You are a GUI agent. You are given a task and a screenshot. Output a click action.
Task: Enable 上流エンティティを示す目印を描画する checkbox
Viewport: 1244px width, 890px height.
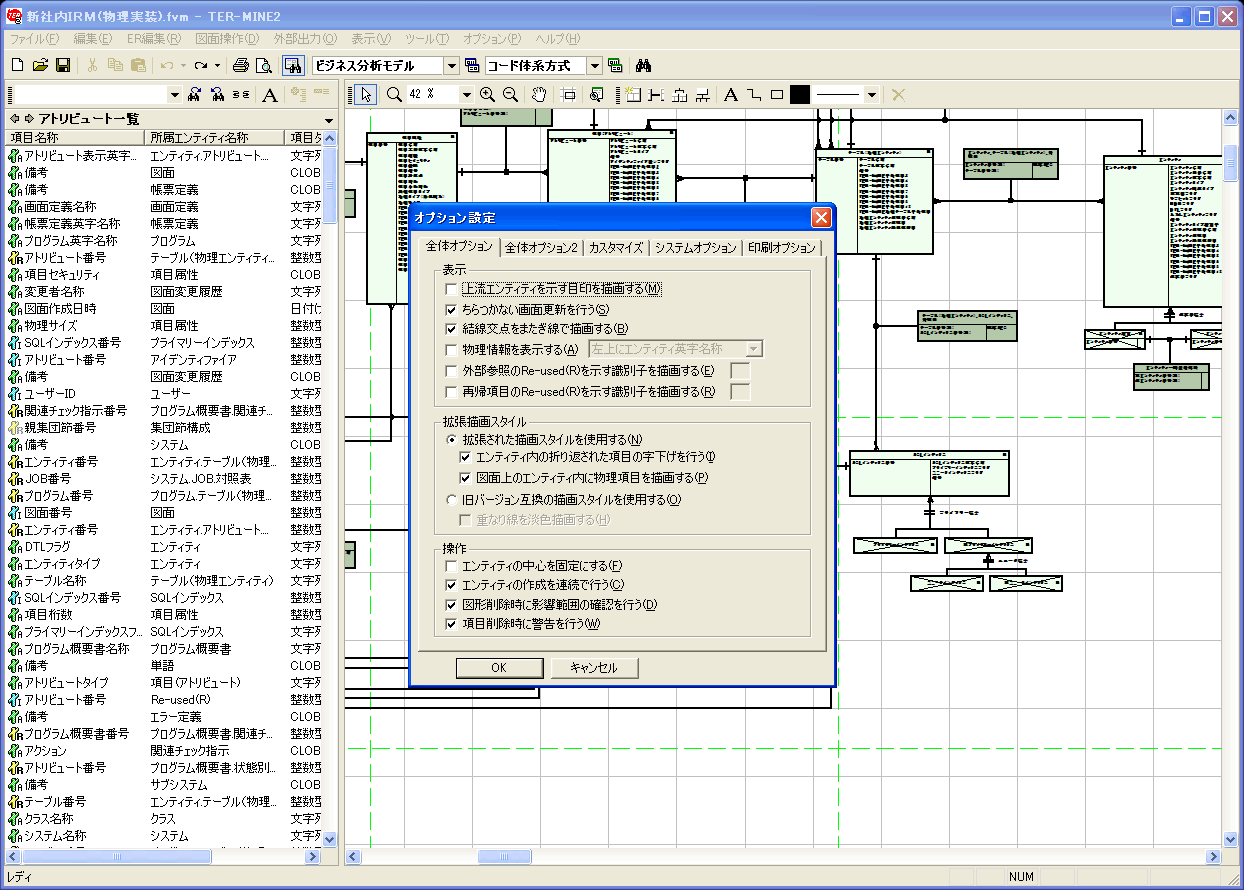pos(452,289)
